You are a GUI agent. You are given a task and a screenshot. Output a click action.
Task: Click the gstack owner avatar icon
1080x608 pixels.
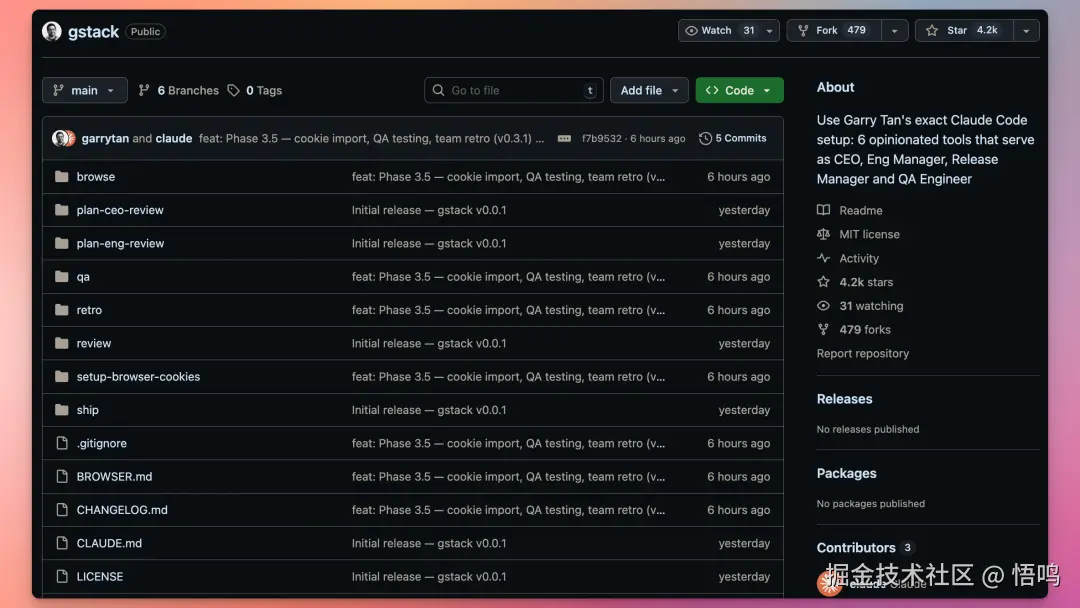(x=52, y=31)
